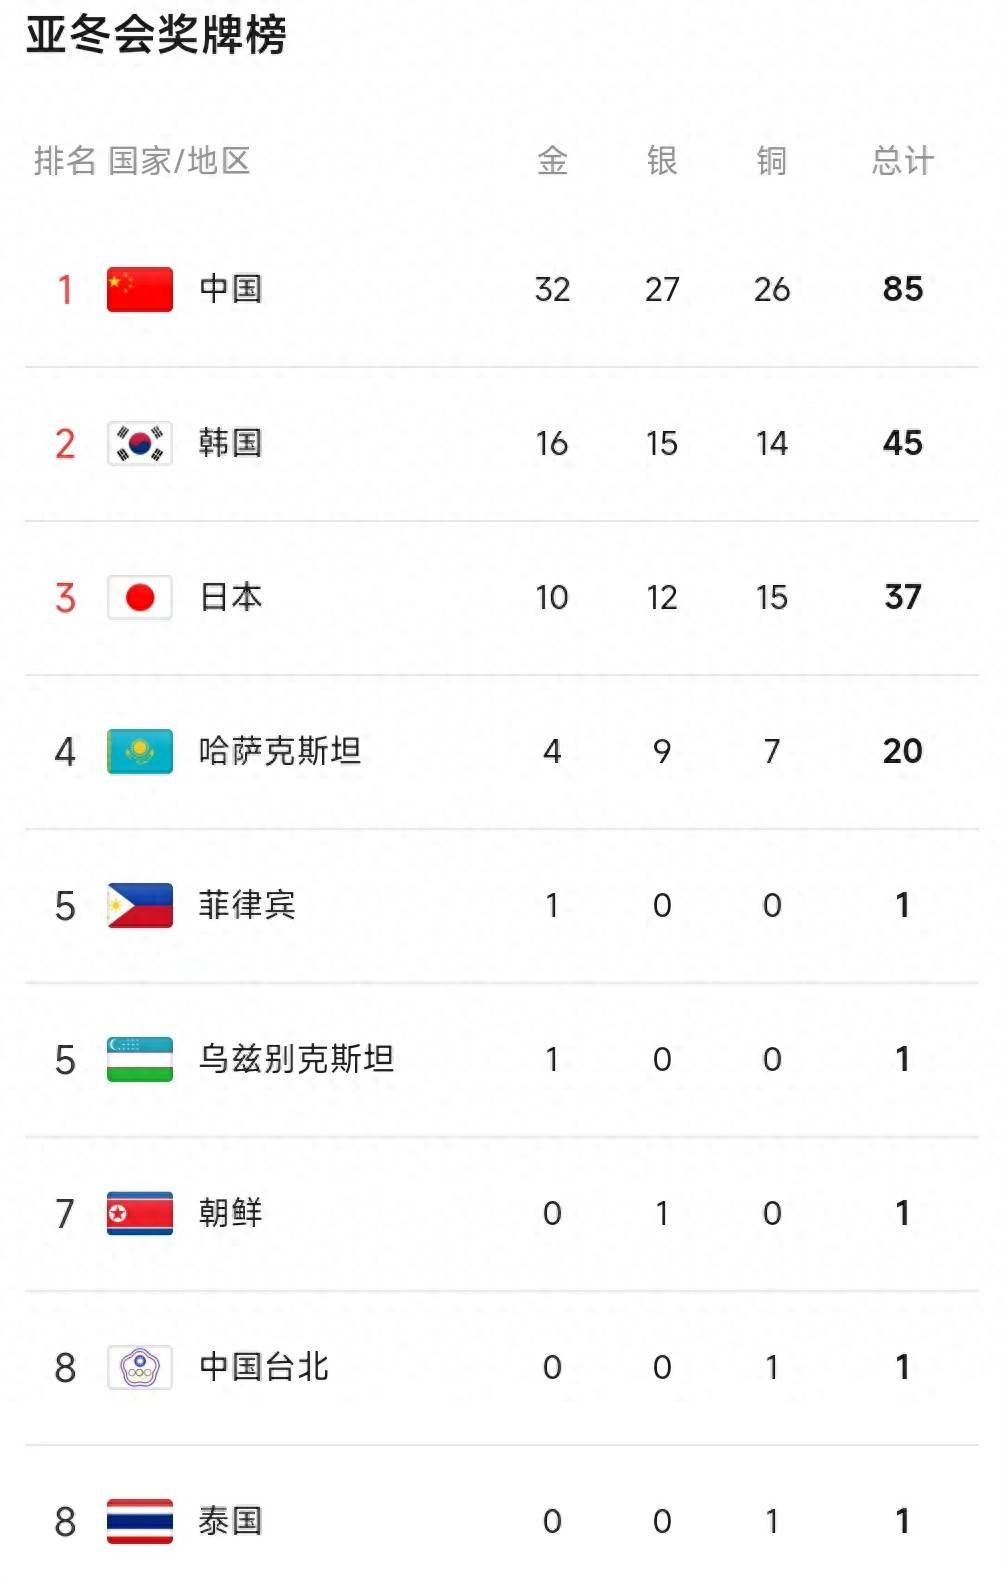Open the 乌兹别克斯坦 country name link
Image resolution: width=1003 pixels, height=1579 pixels.
tap(297, 1059)
